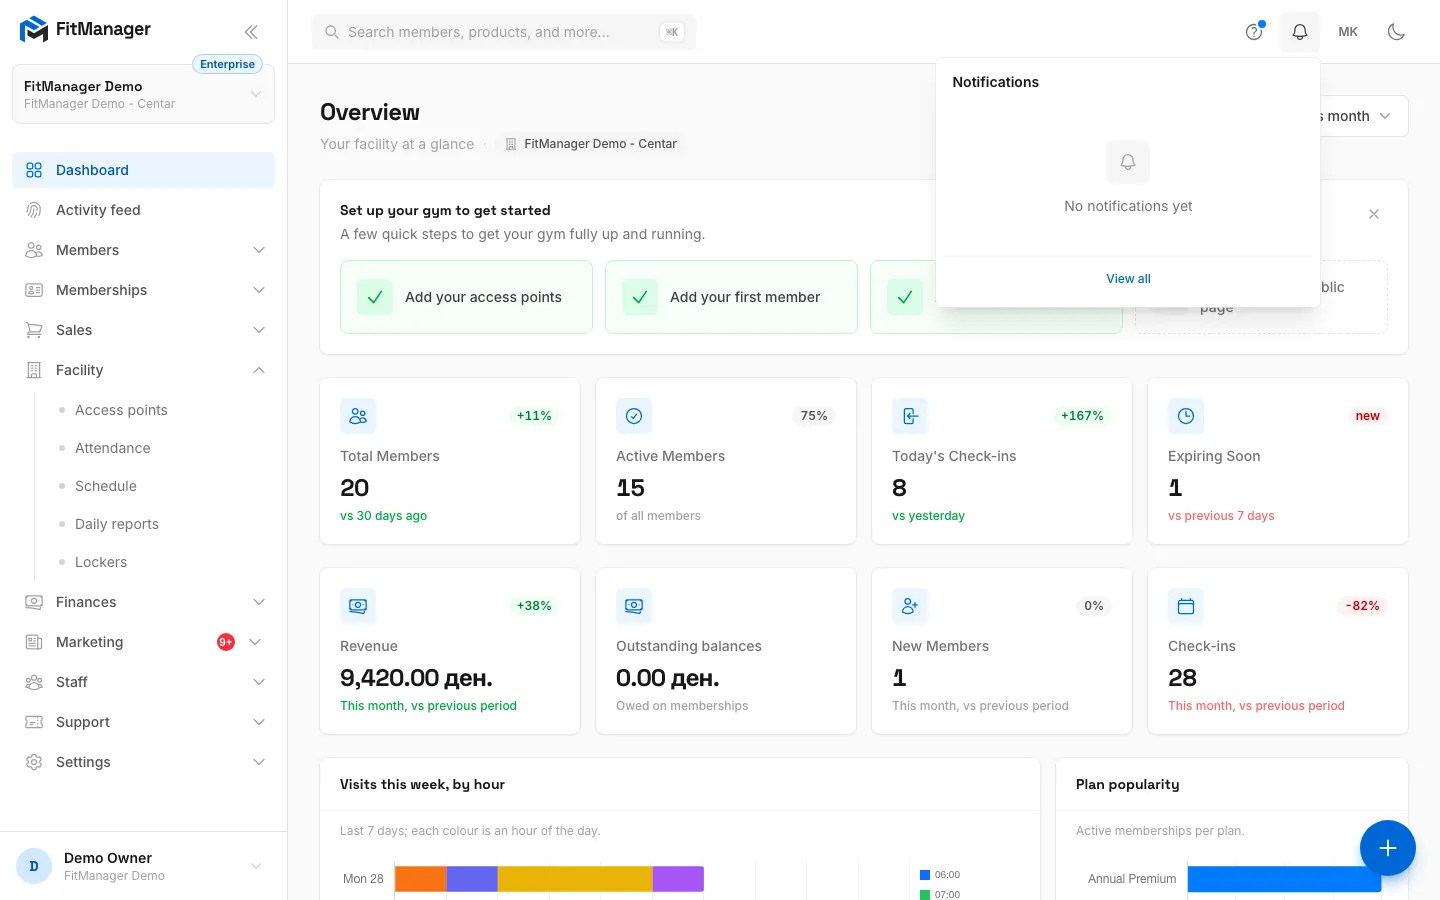Click the search members and products field
The height and width of the screenshot is (900, 1440).
(x=504, y=32)
